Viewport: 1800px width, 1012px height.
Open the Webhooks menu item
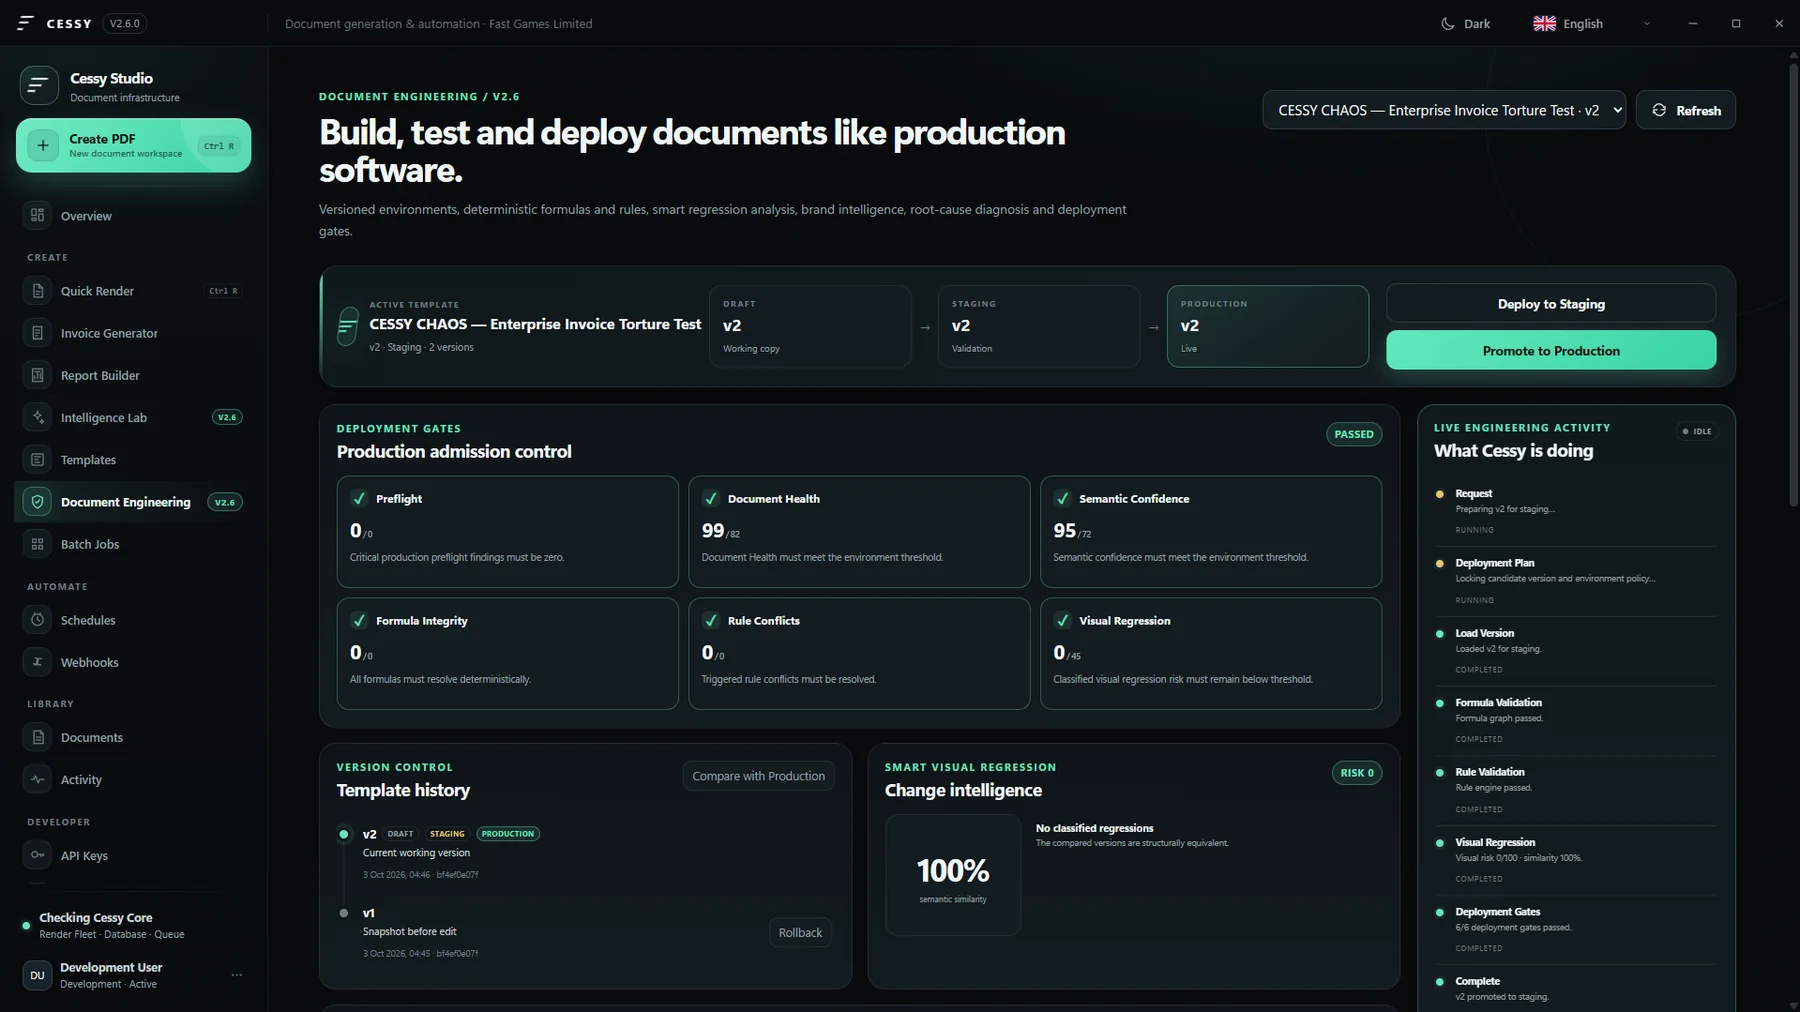(x=133, y=662)
